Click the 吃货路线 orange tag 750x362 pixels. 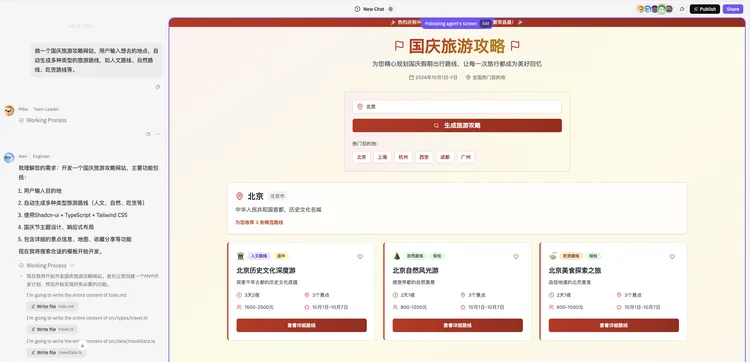(x=571, y=256)
